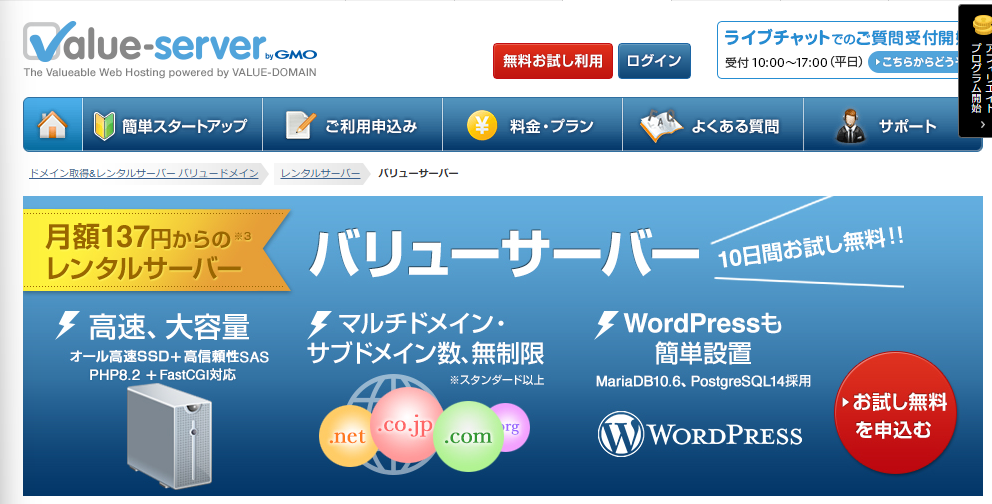The height and width of the screenshot is (504, 992).
Task: Open the FAQ open-book icon
Action: [x=660, y=125]
